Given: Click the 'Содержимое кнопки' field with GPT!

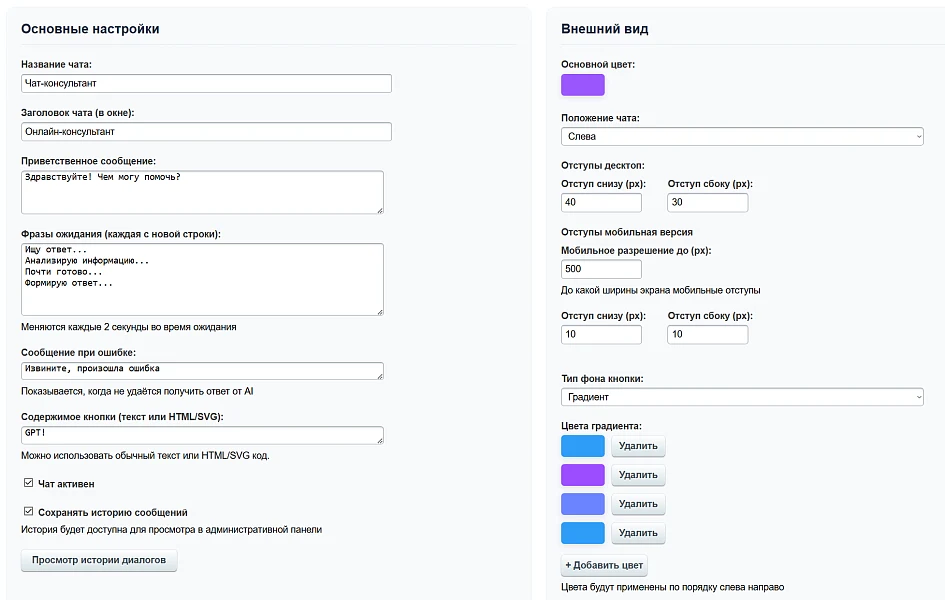Looking at the screenshot, I should pos(202,435).
